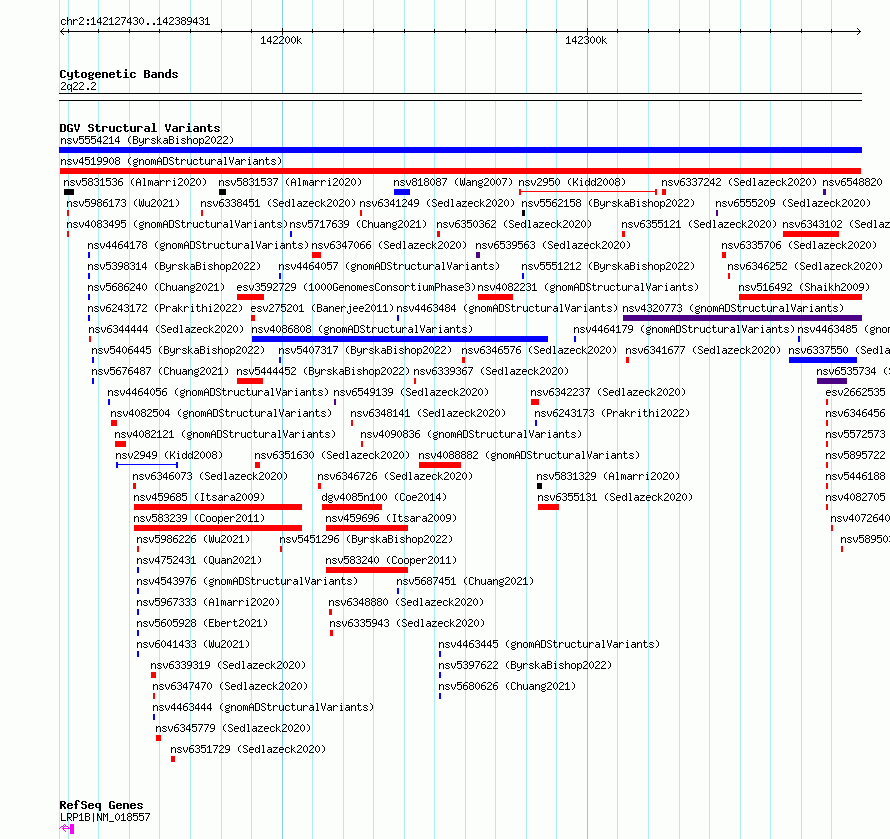Click the blue nsv5554214 variant bar
The height and width of the screenshot is (839, 890).
tap(460, 150)
